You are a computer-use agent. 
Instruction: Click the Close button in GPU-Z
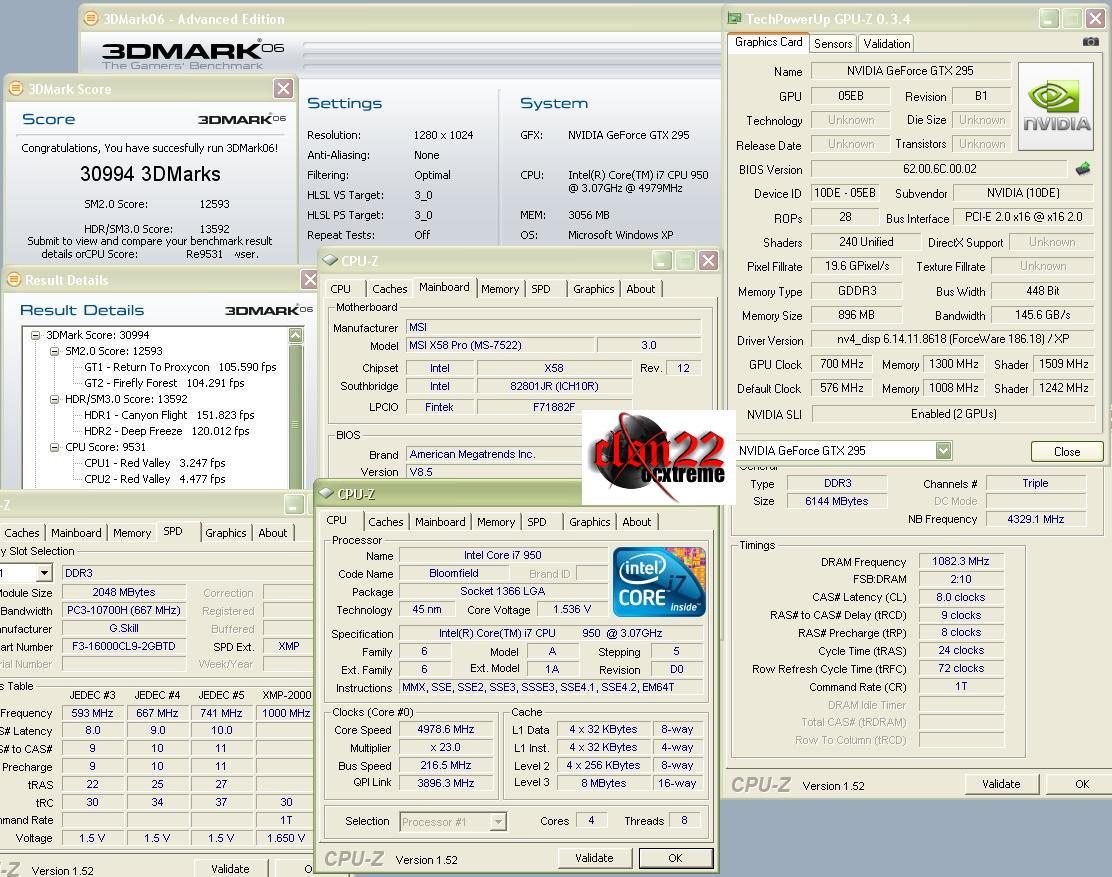(1067, 452)
